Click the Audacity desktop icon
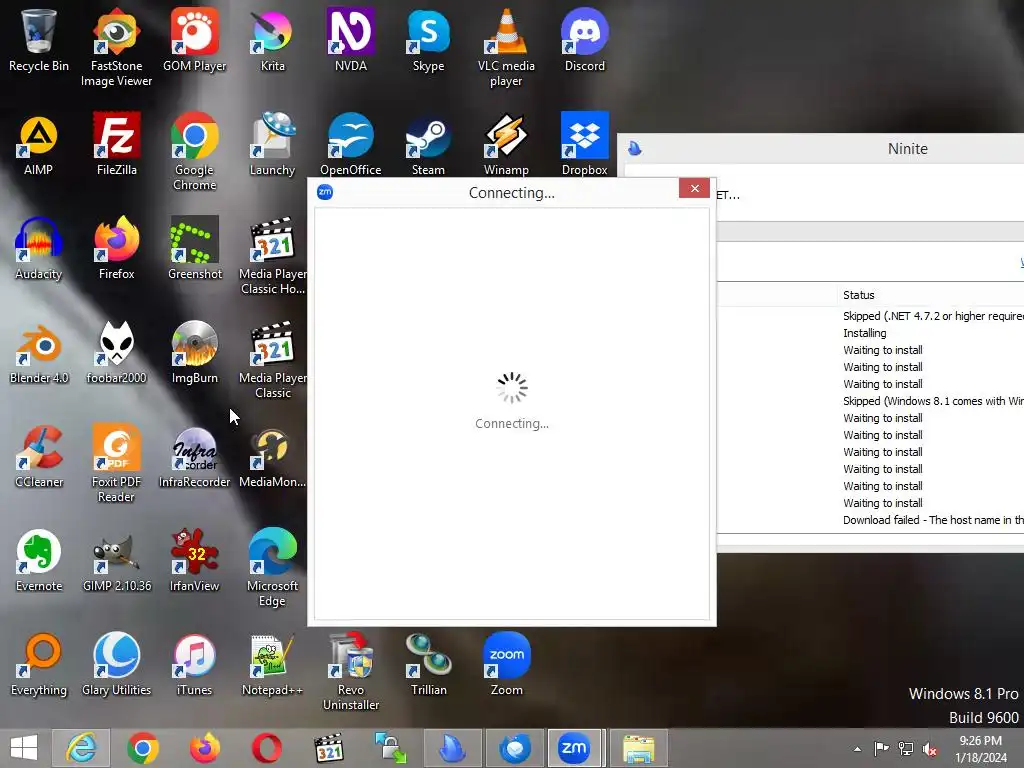This screenshot has height=768, width=1024. point(39,248)
